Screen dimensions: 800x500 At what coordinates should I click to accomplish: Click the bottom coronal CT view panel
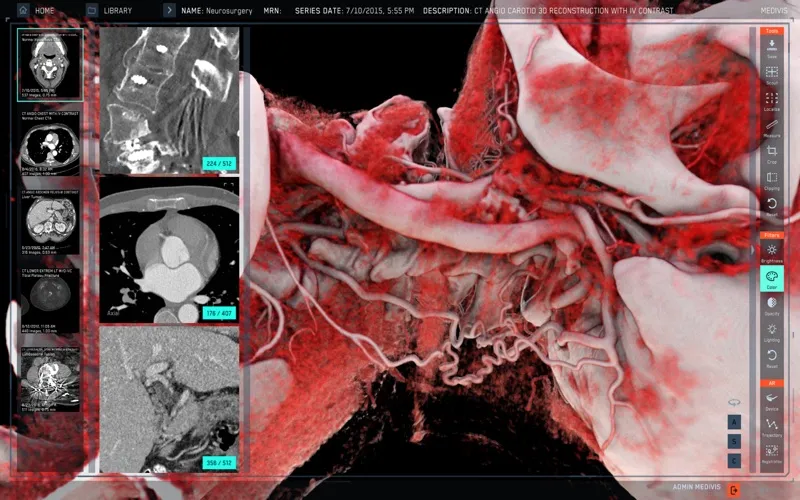(x=169, y=399)
